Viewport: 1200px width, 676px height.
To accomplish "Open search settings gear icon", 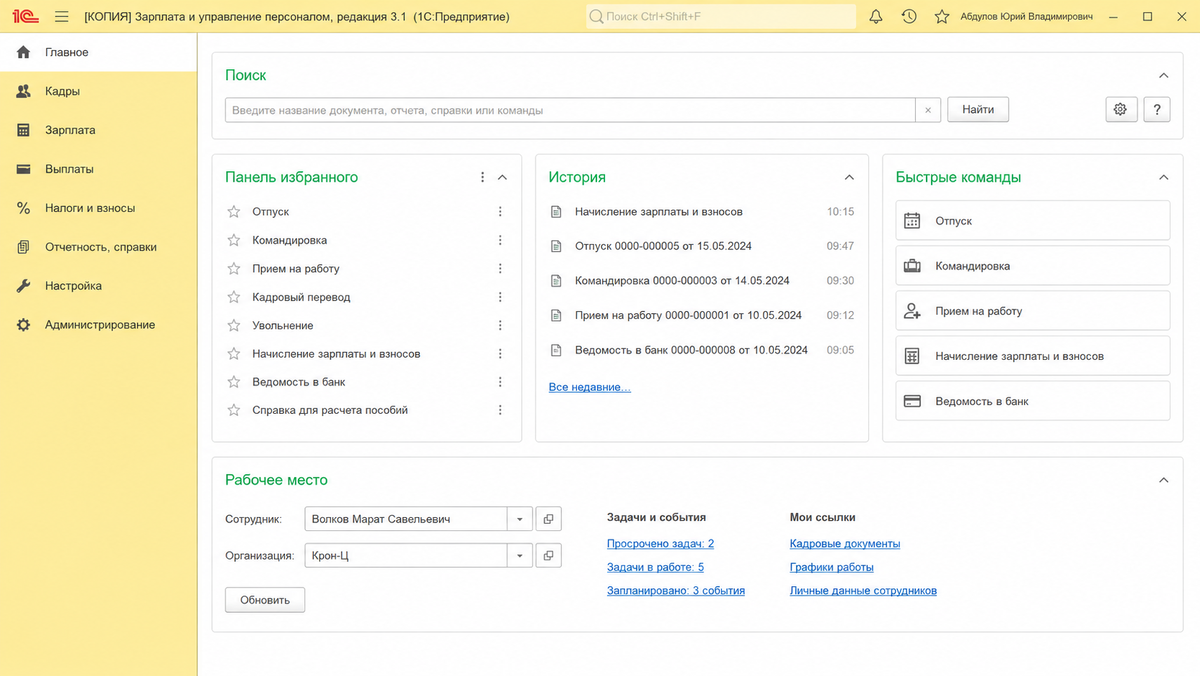I will point(1120,110).
